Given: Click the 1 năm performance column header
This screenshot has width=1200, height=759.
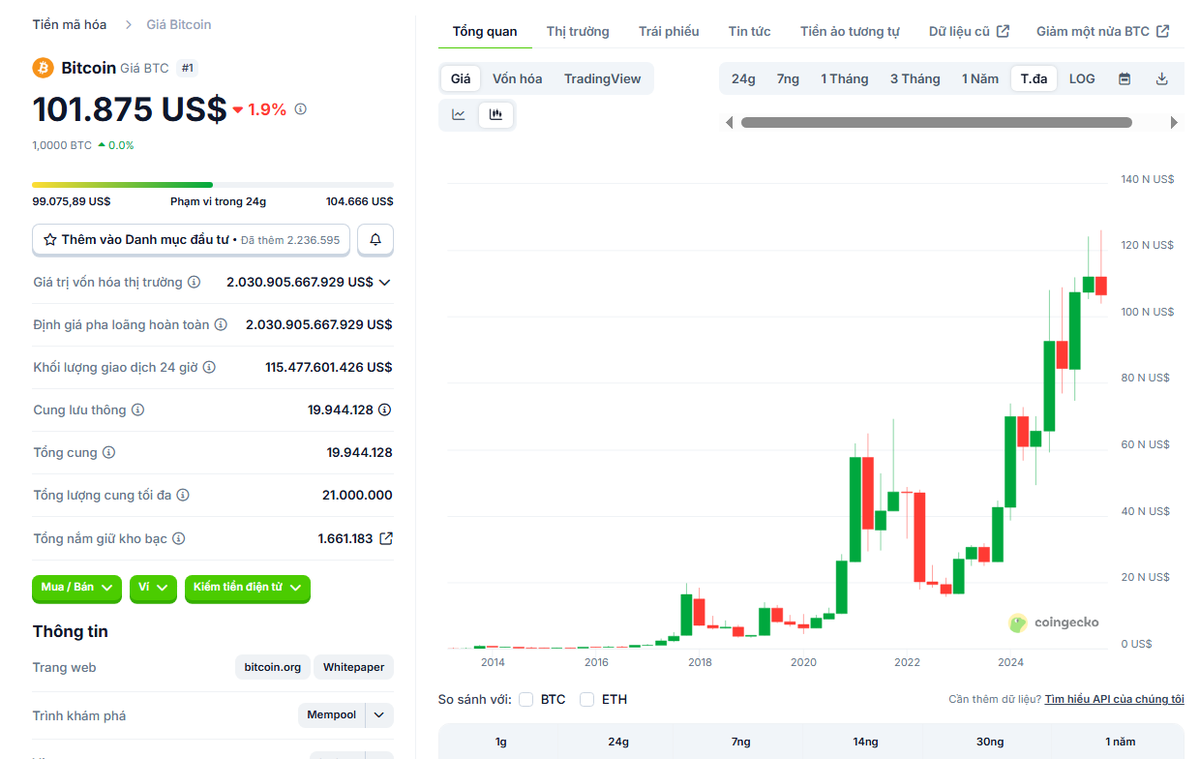Looking at the screenshot, I should pos(1120,742).
